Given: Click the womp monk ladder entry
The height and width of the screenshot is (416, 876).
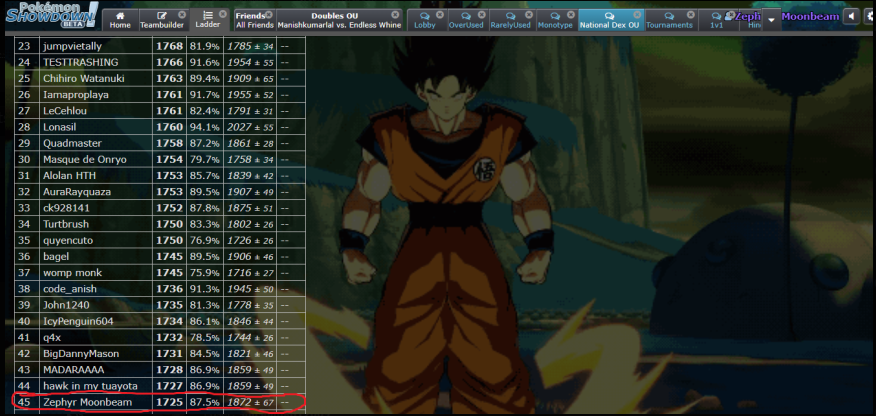Looking at the screenshot, I should 73,272.
